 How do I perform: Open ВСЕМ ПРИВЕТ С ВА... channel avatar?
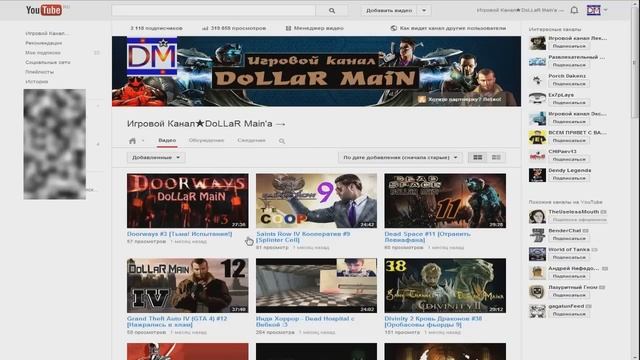pos(537,137)
